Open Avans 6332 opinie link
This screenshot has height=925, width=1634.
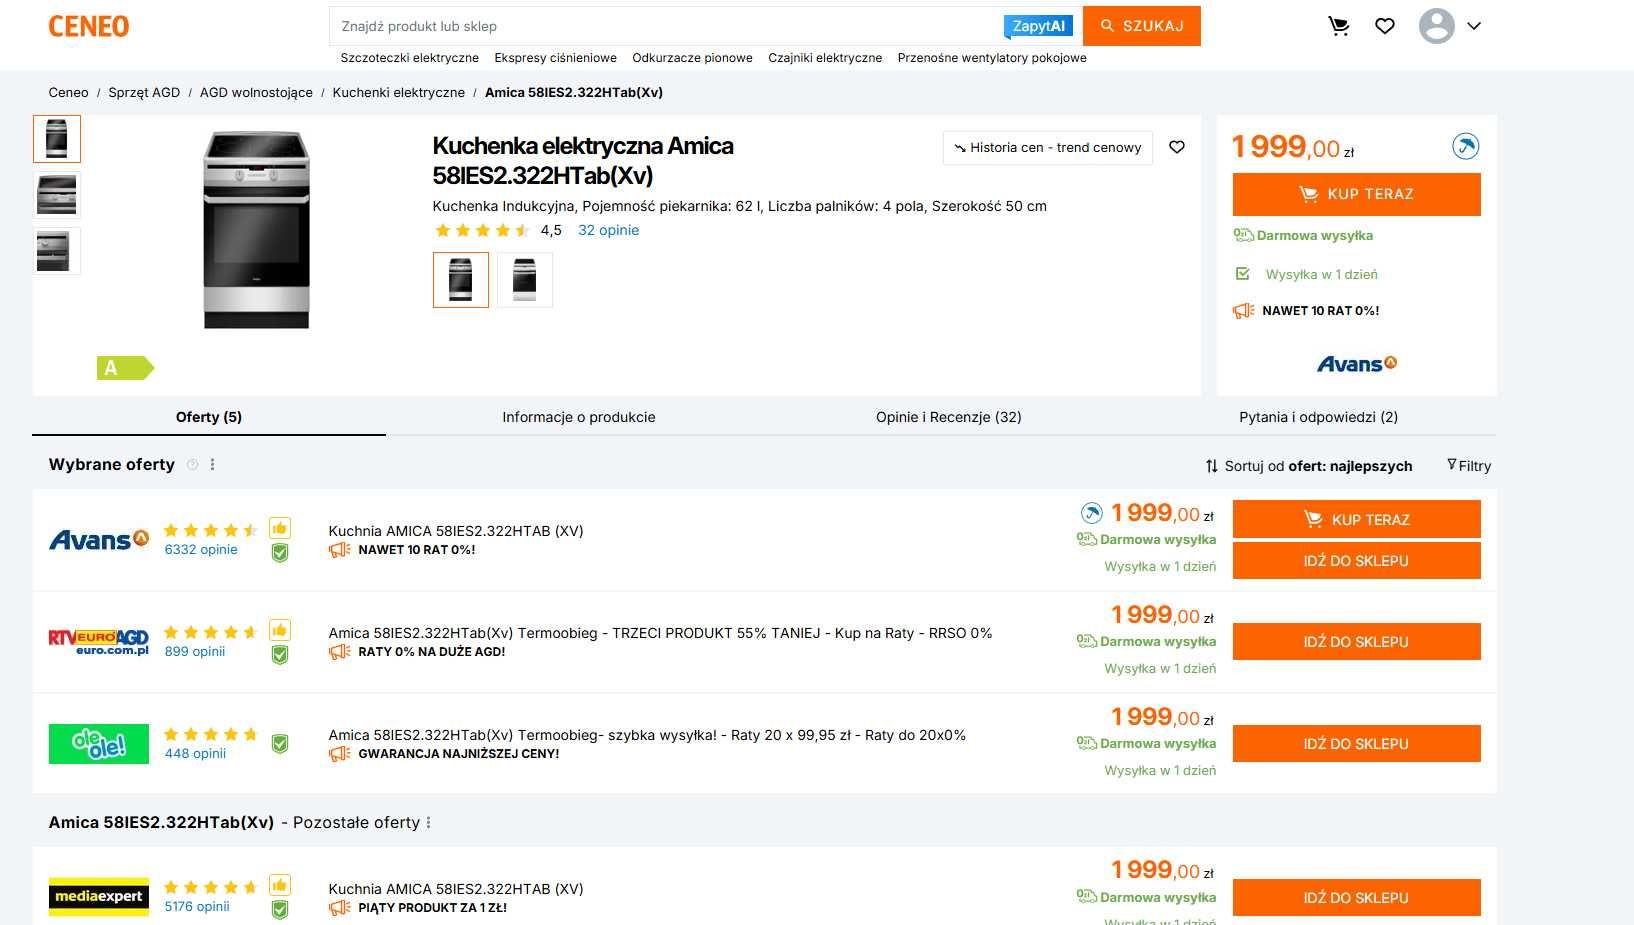201,550
